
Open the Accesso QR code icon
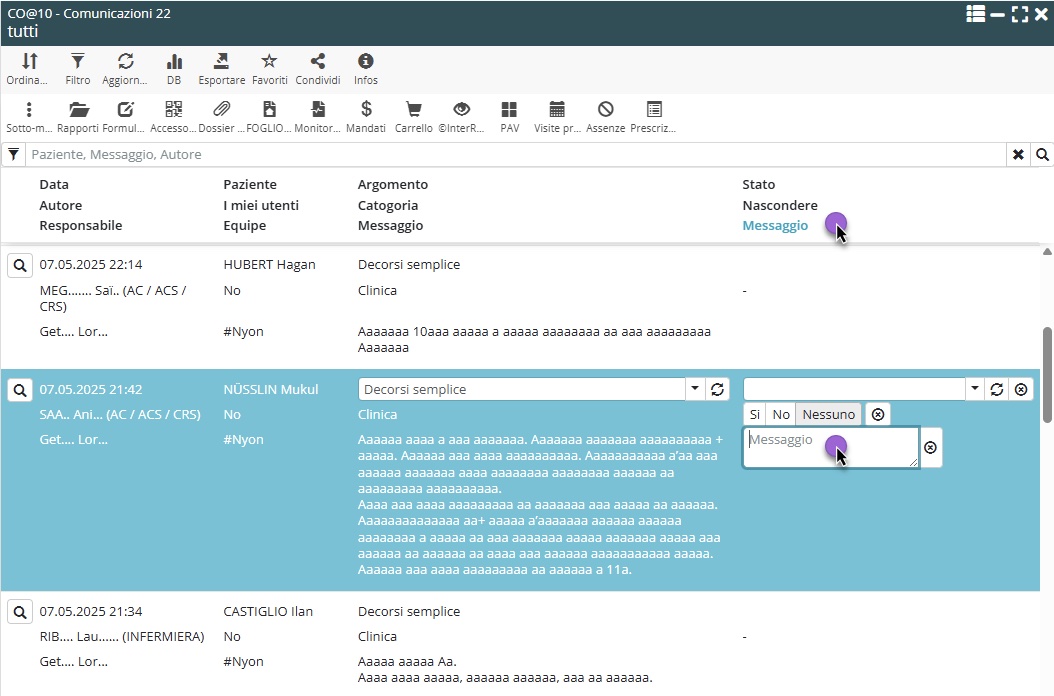click(174, 110)
